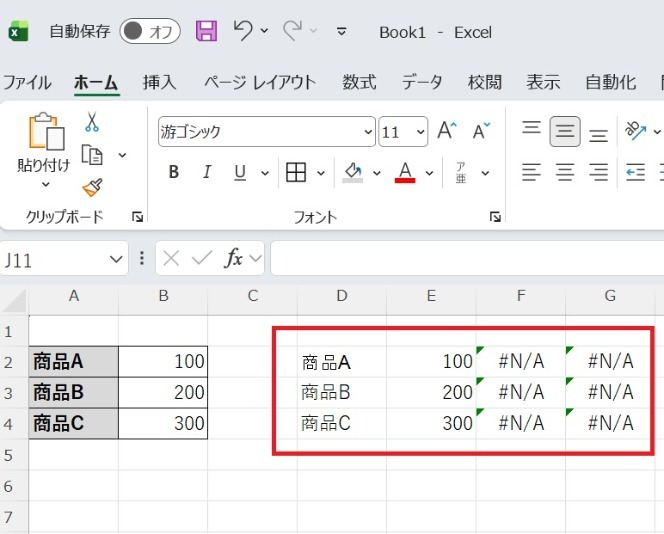Open Customize Quick Access Toolbar menu
The width and height of the screenshot is (664, 534).
click(341, 31)
